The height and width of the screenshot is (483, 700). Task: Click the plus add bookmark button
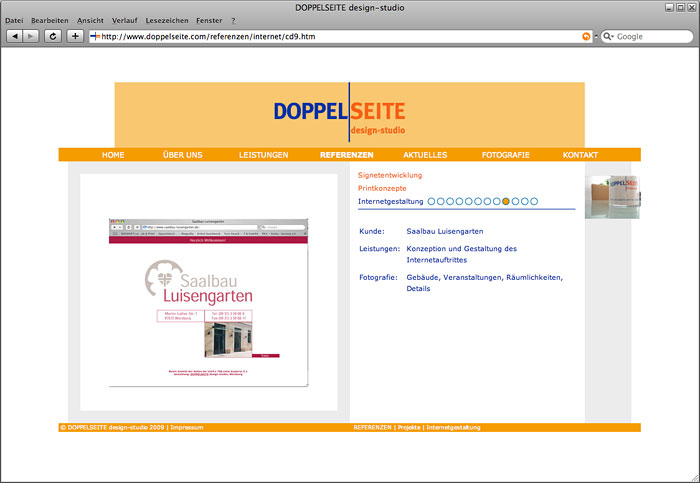(75, 36)
